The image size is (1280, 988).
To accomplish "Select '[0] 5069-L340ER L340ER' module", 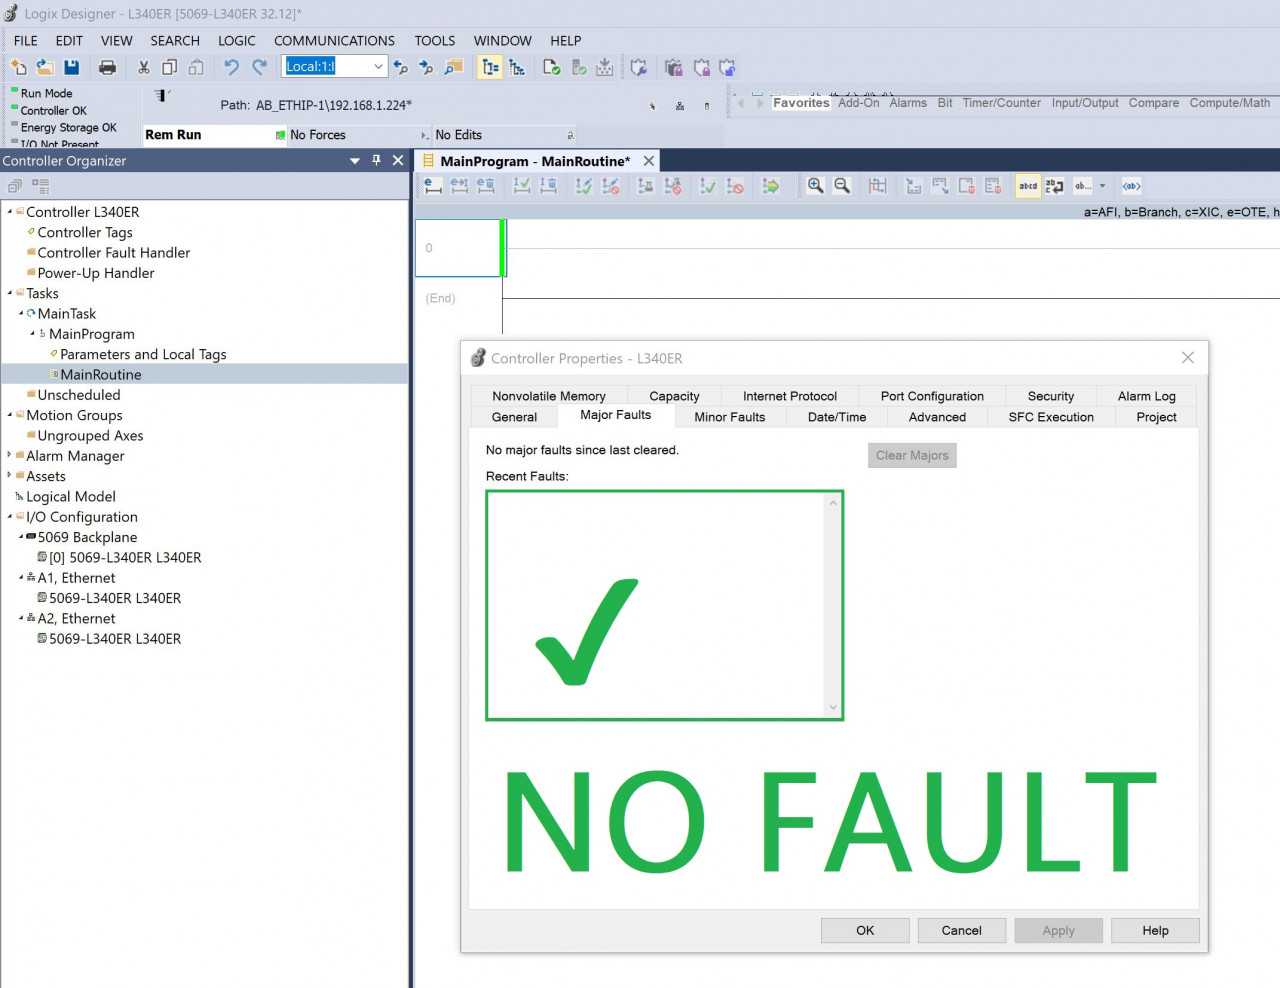I will coord(125,558).
